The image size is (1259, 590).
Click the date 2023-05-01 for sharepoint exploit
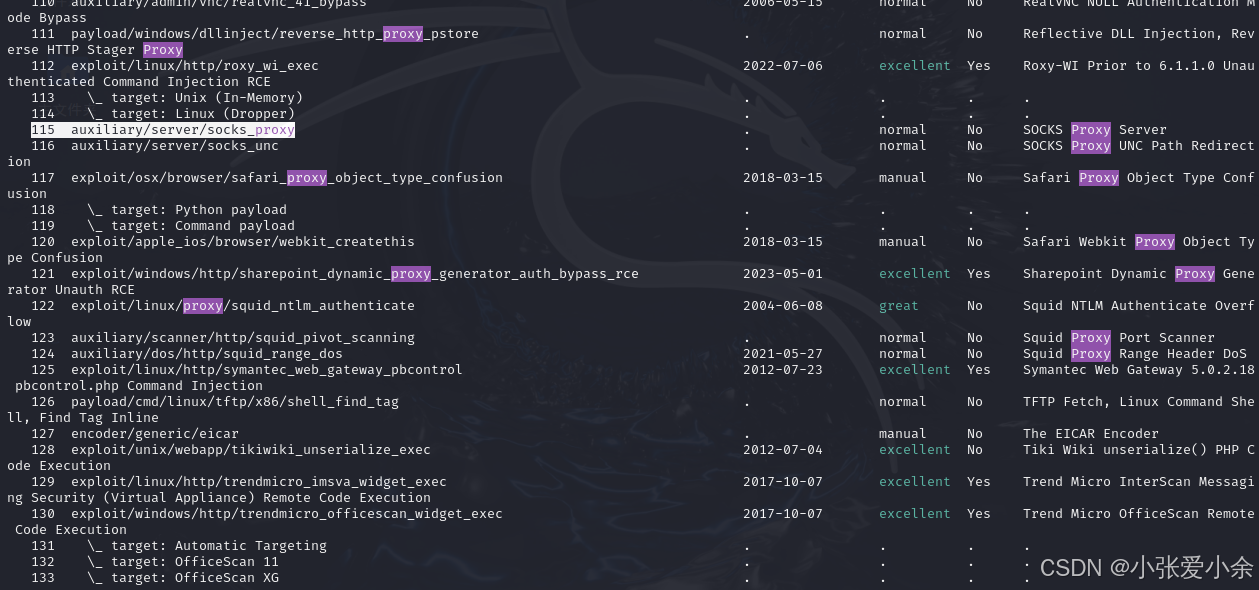tap(783, 274)
